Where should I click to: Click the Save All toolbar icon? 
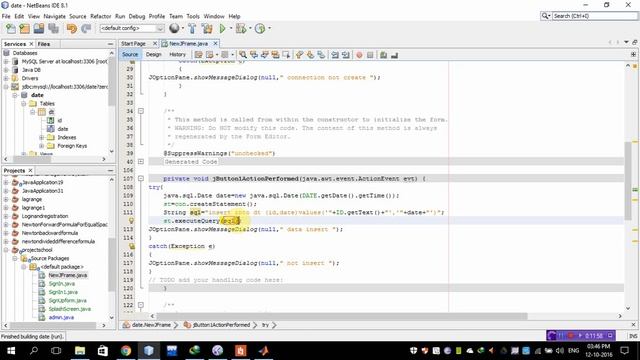point(53,28)
